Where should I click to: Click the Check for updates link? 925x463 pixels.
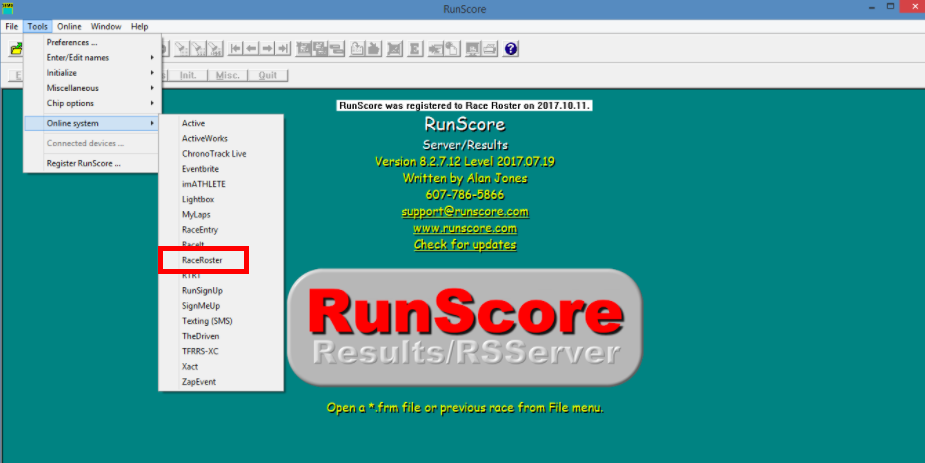(465, 245)
